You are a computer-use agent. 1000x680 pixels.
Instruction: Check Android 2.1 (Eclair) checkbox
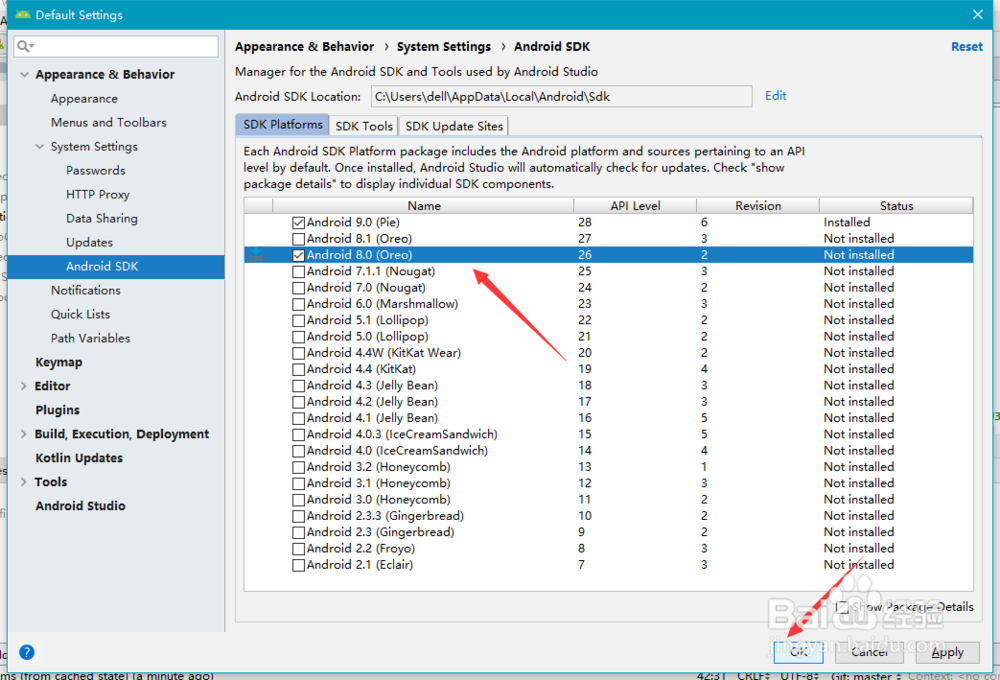(298, 565)
